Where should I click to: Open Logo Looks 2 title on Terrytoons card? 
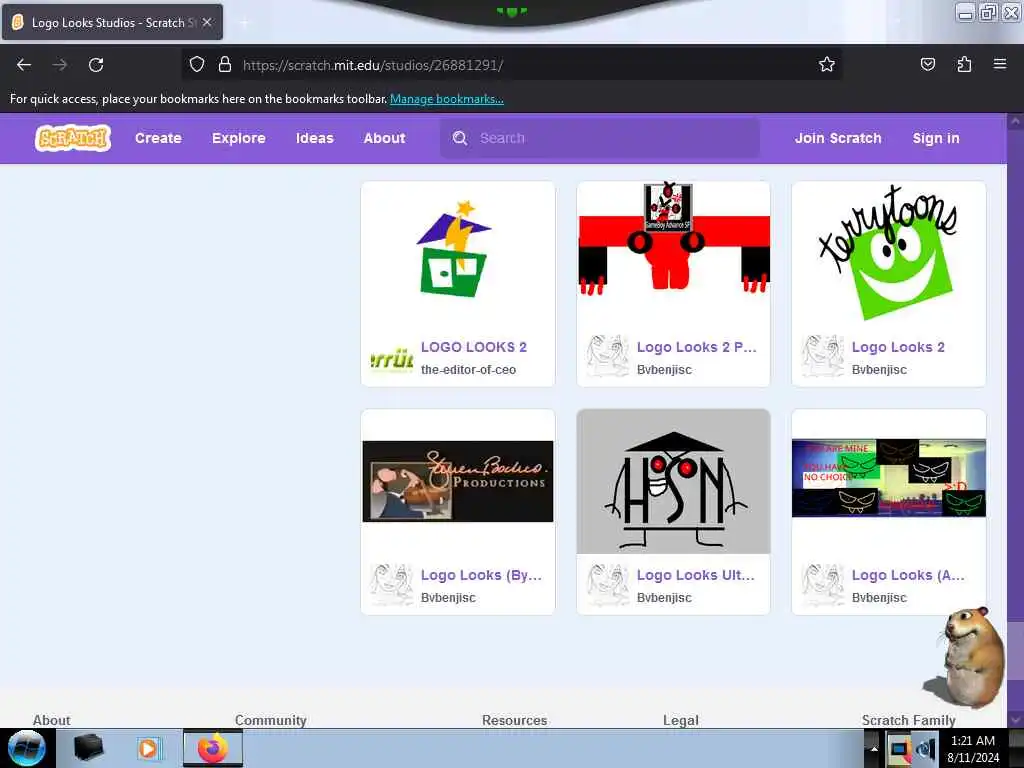click(x=898, y=347)
